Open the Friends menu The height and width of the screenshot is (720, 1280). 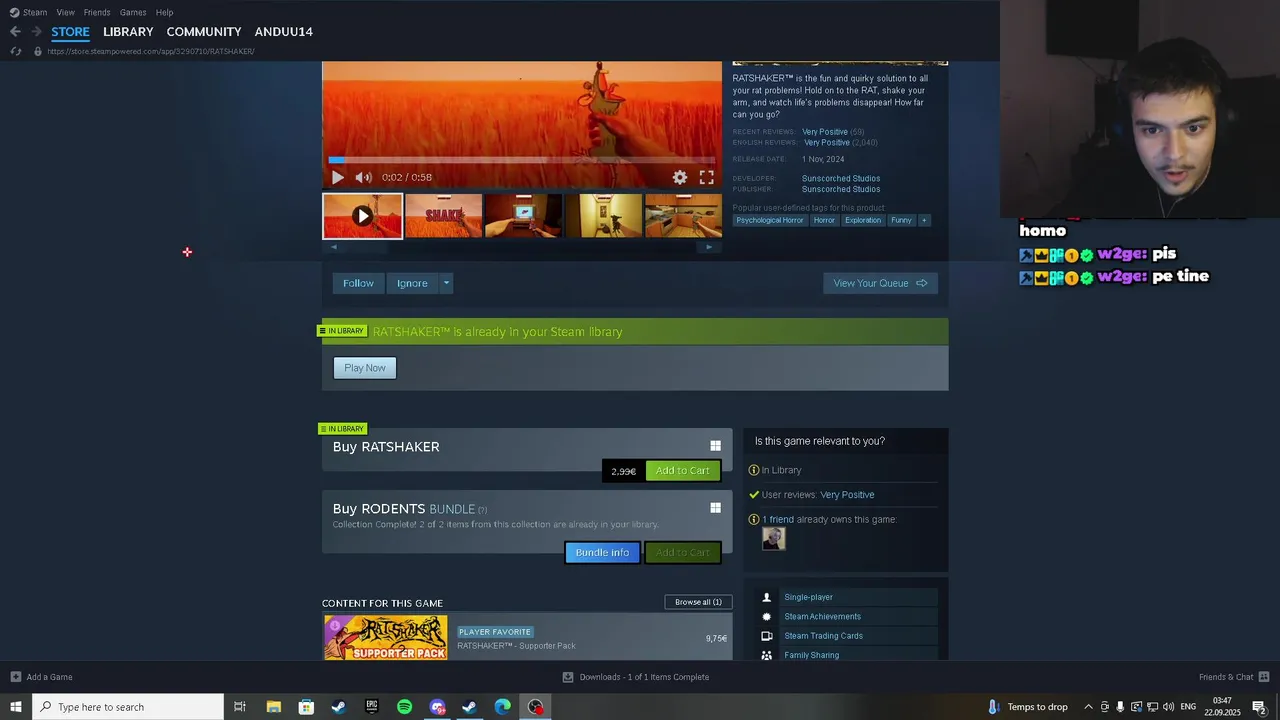tap(97, 12)
